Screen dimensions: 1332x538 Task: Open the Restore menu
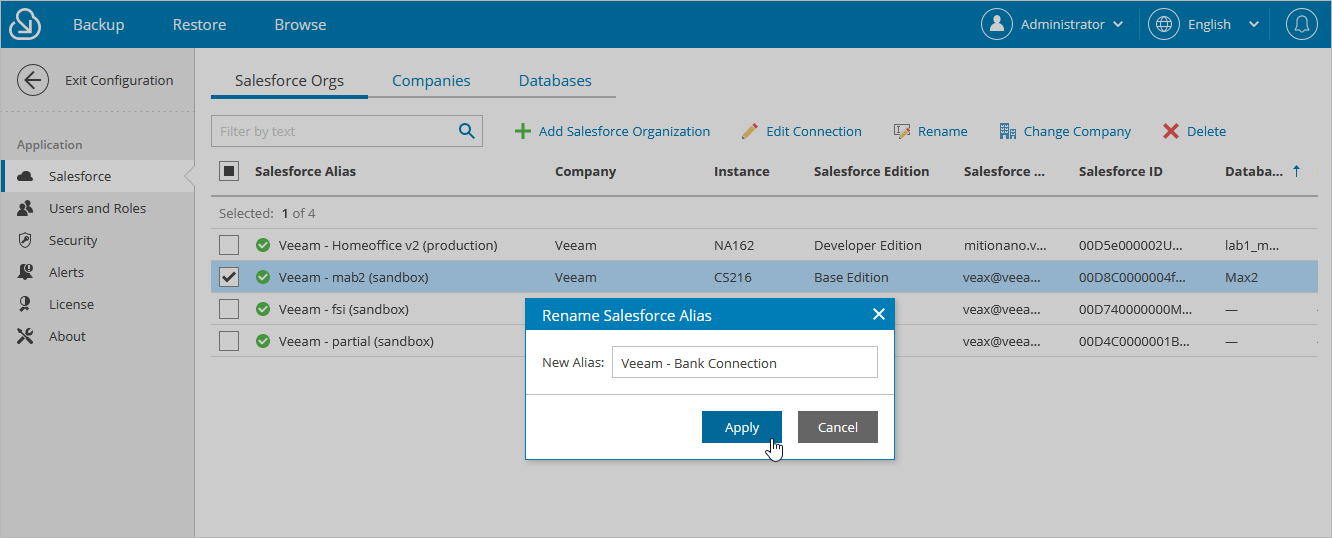199,24
